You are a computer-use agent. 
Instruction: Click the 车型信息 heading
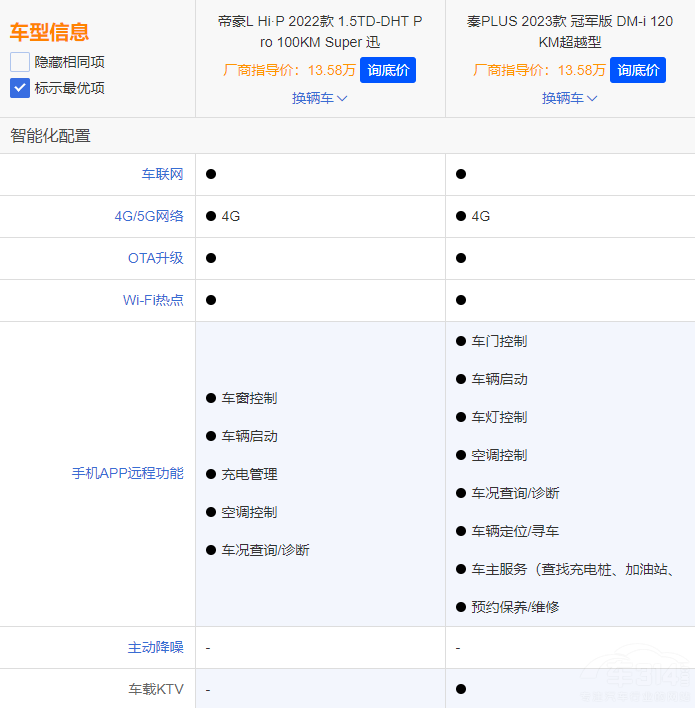[x=49, y=32]
